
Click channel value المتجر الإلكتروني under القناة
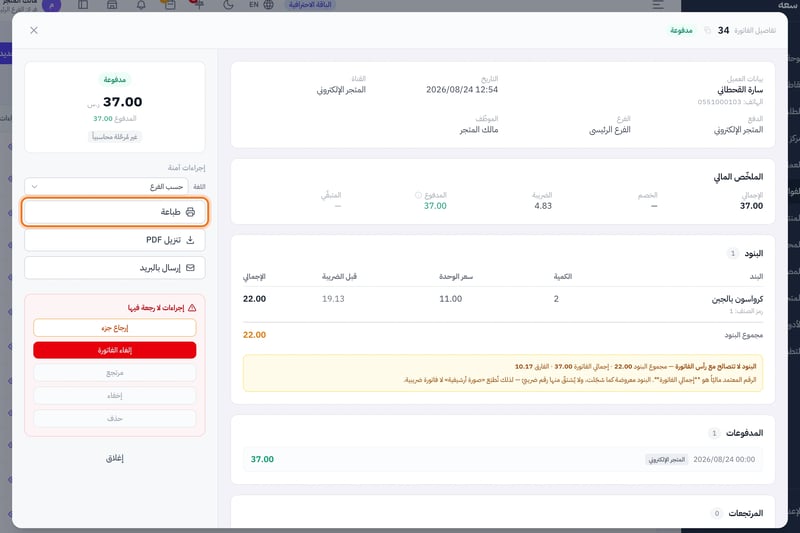tap(341, 90)
